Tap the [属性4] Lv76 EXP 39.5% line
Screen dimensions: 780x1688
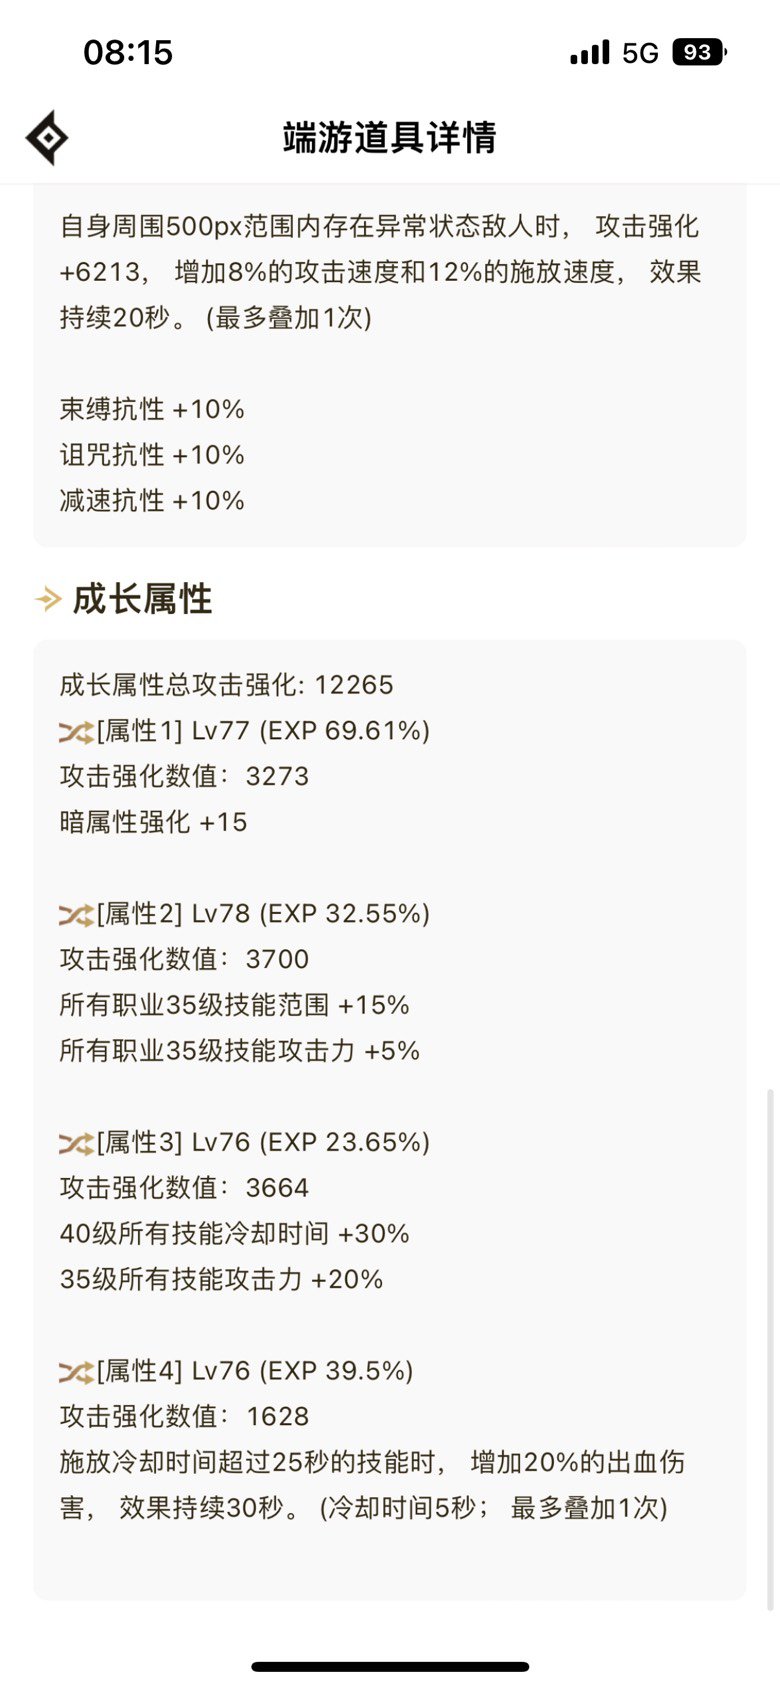coord(237,1371)
